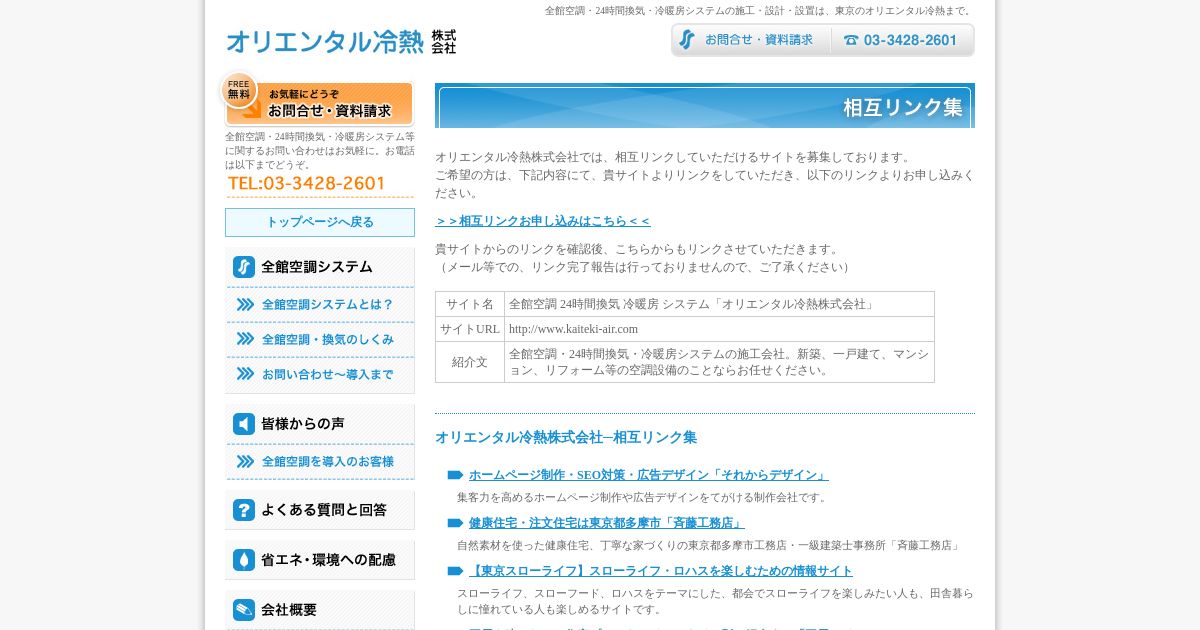
Task: Open お問い合わせ～導入まで submenu item
Action: (320, 375)
